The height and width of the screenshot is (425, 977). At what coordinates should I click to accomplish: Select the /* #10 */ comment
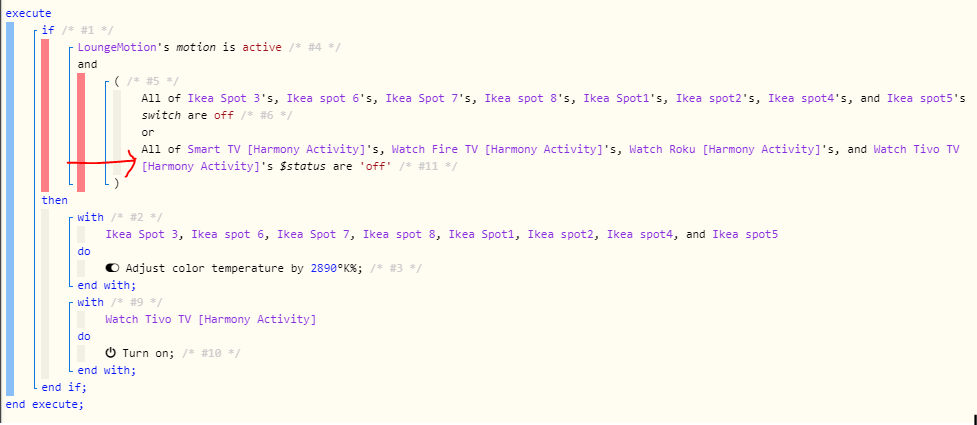tap(211, 353)
